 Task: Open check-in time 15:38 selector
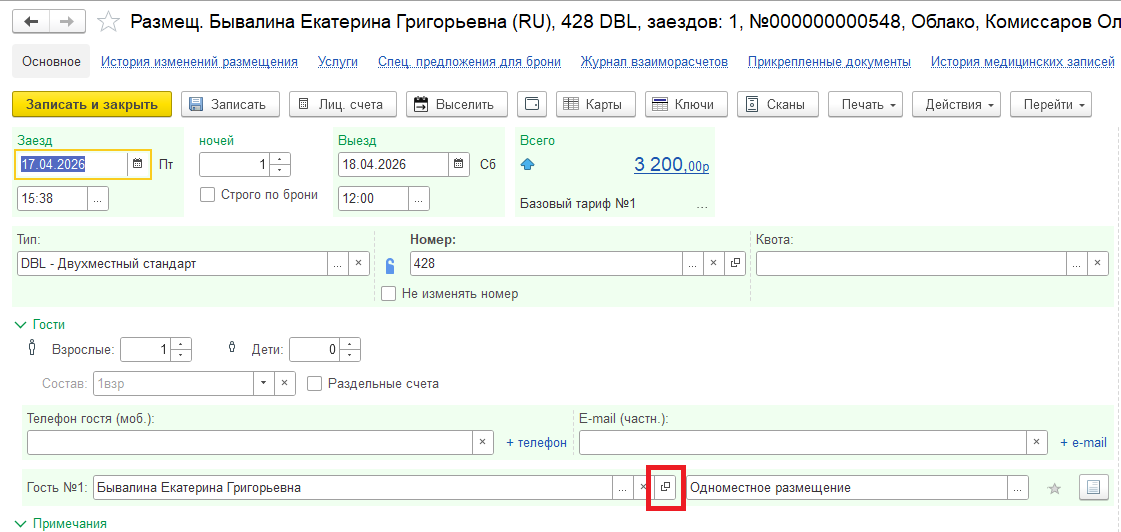(x=98, y=199)
